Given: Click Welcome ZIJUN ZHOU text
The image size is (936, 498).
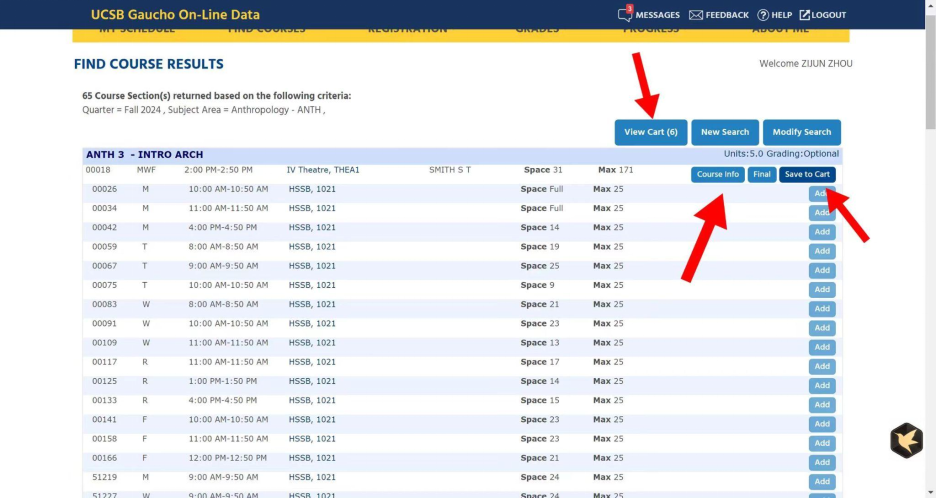Looking at the screenshot, I should 805,64.
